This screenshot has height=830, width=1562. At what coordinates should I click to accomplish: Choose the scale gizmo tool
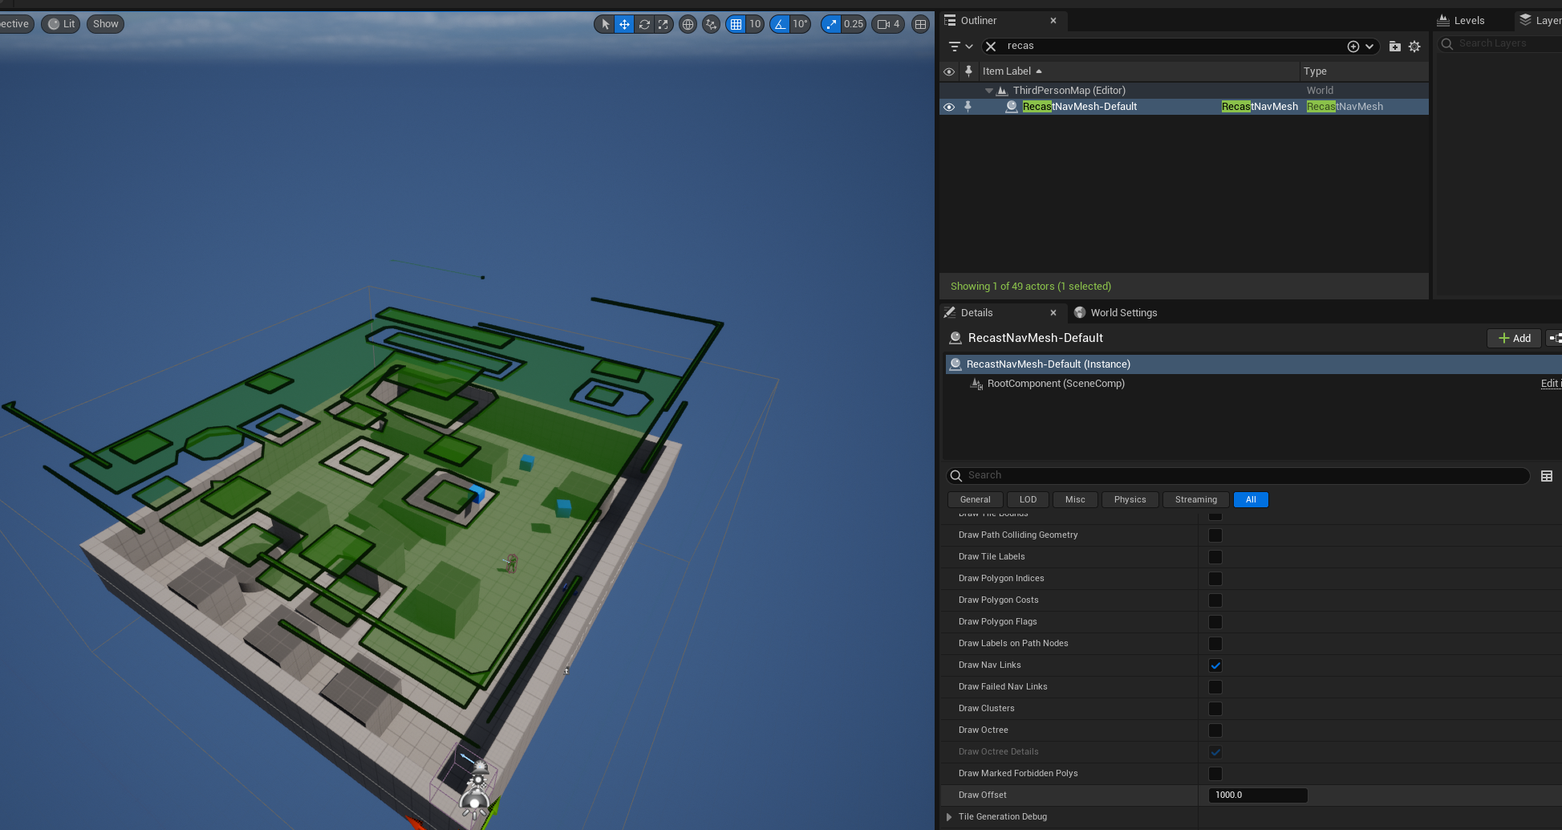663,24
